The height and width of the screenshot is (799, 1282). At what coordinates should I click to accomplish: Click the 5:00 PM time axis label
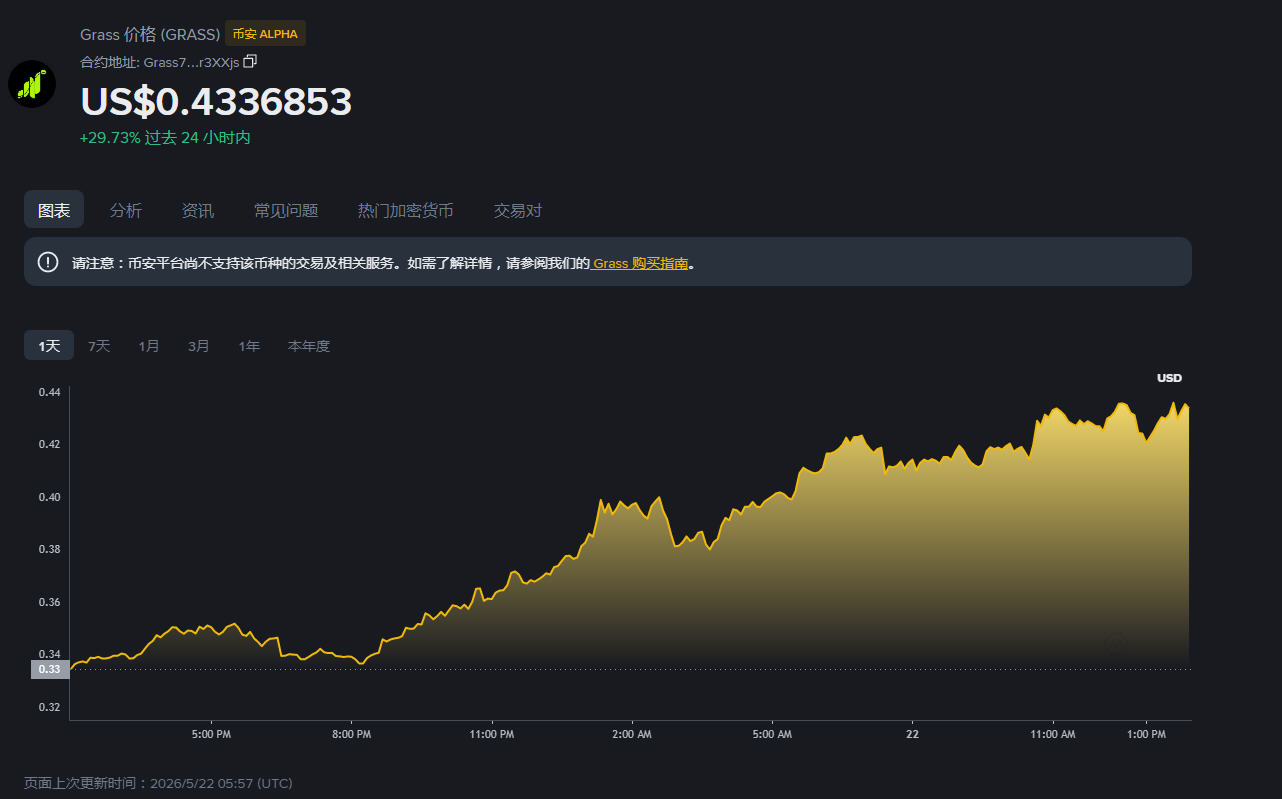211,734
